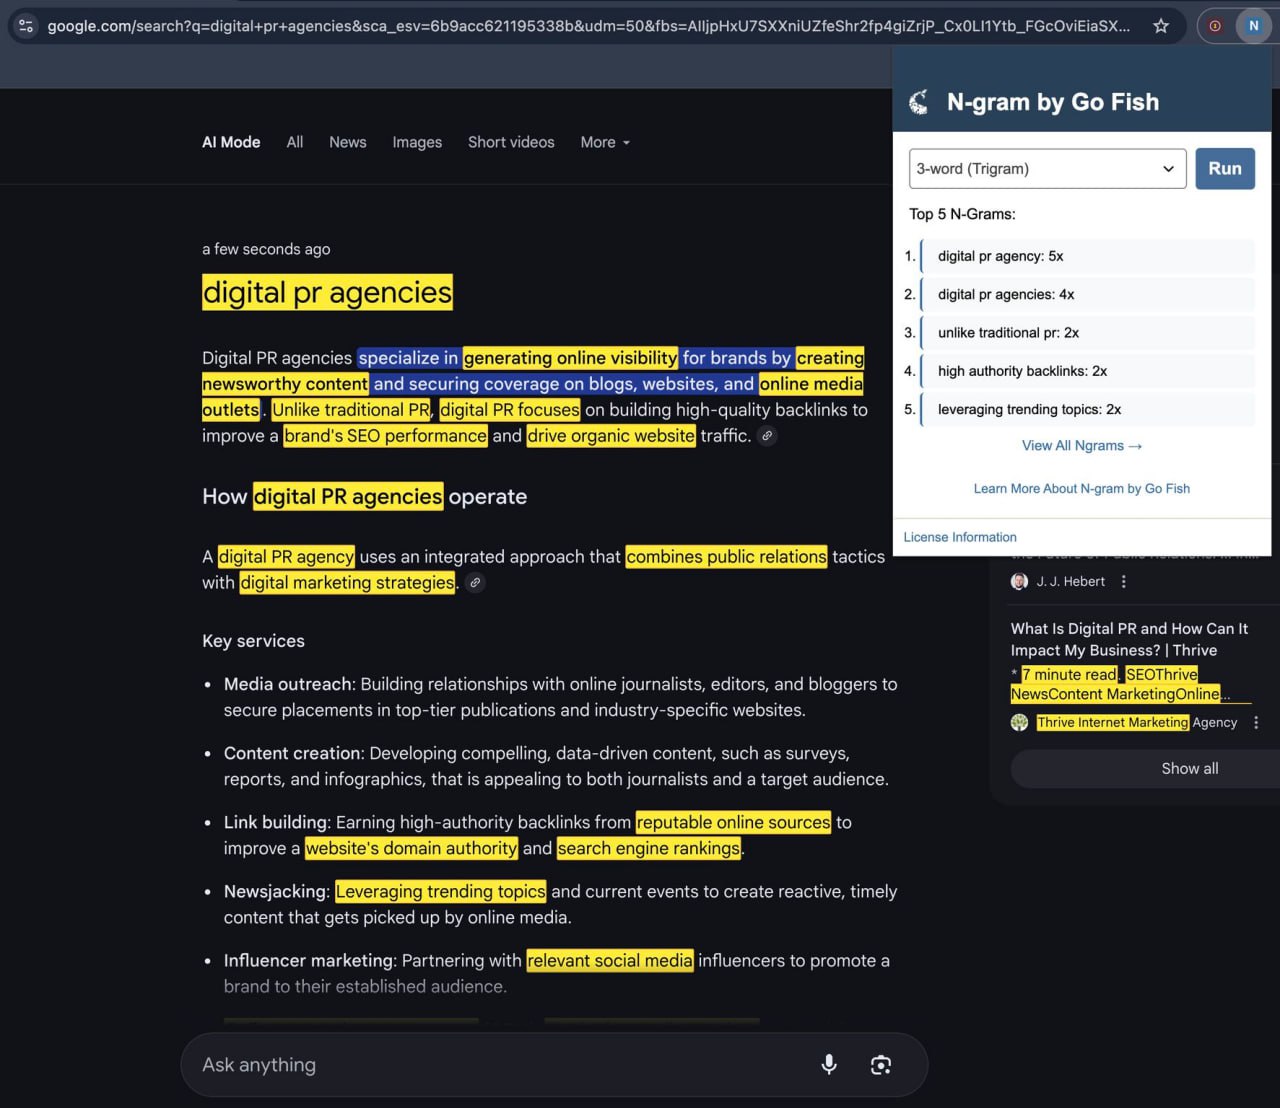This screenshot has width=1280, height=1108.
Task: Select the Short videos tab
Action: [511, 143]
